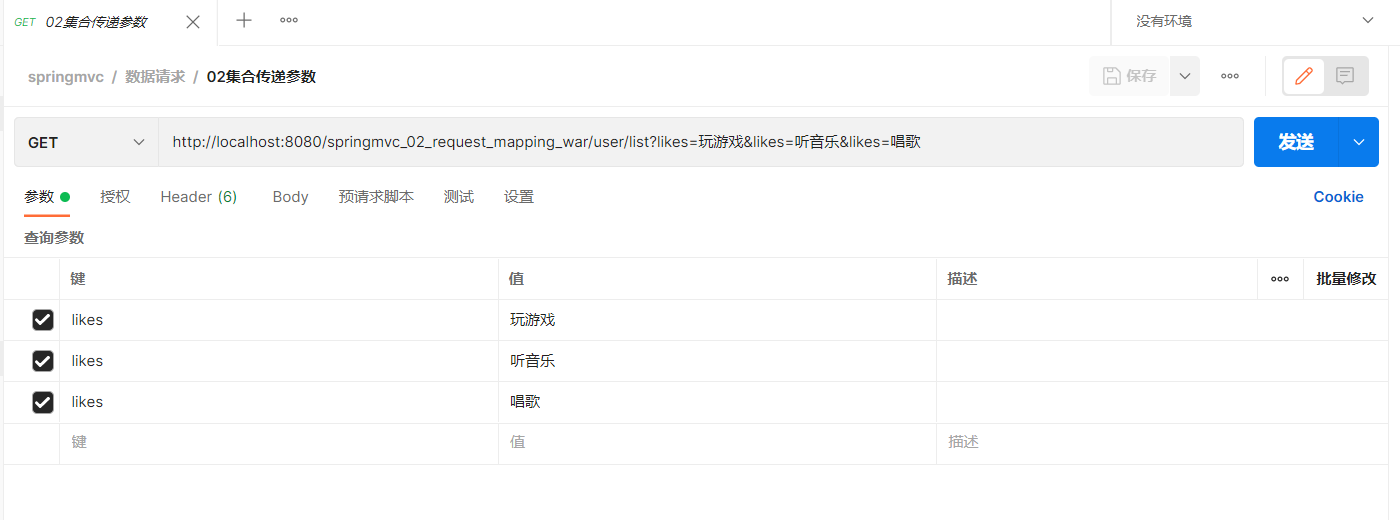The image size is (1400, 520).
Task: Close the 02集合传递参数 request tab
Action: (x=193, y=21)
